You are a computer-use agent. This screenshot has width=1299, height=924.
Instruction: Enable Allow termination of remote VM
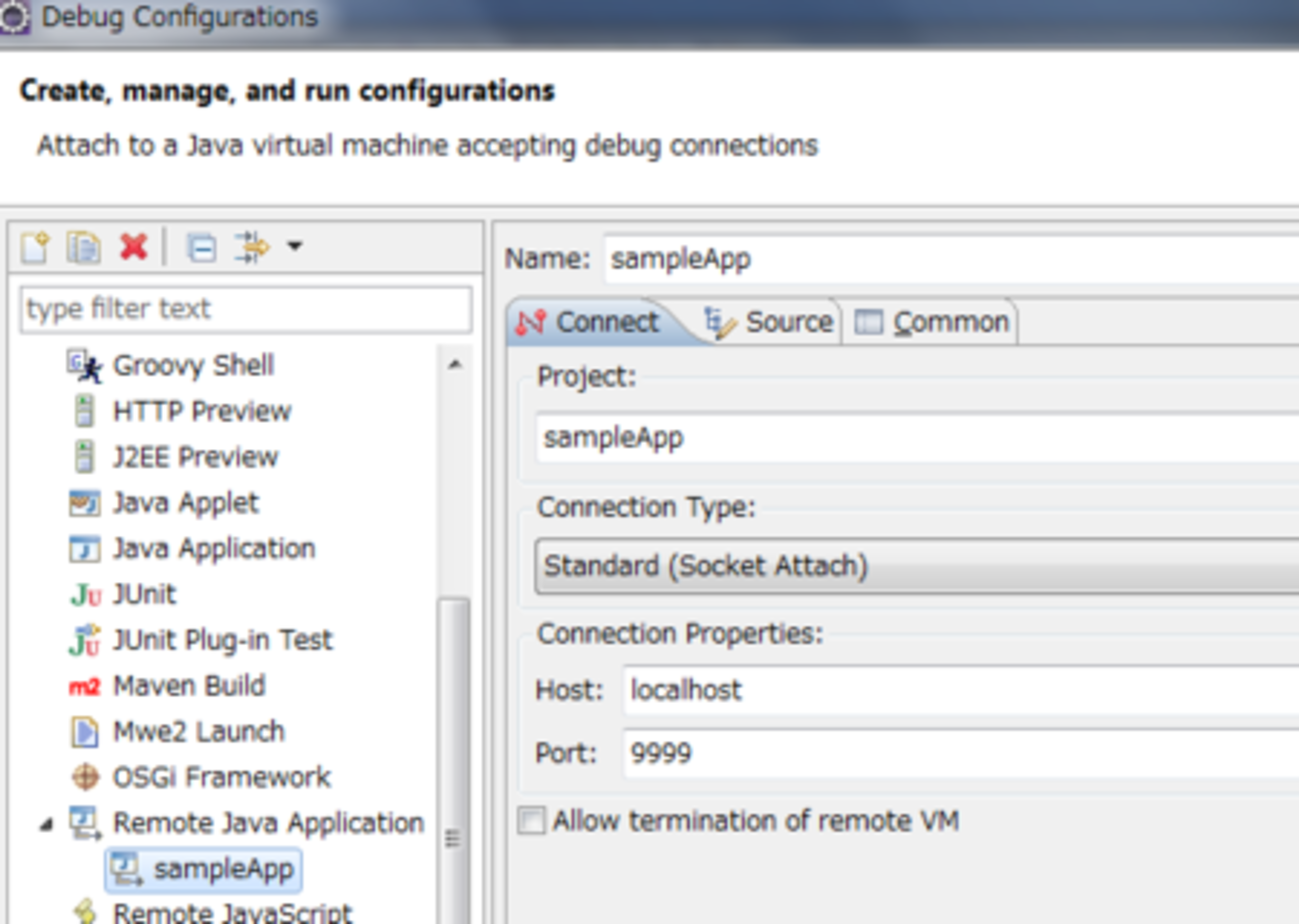tap(531, 822)
